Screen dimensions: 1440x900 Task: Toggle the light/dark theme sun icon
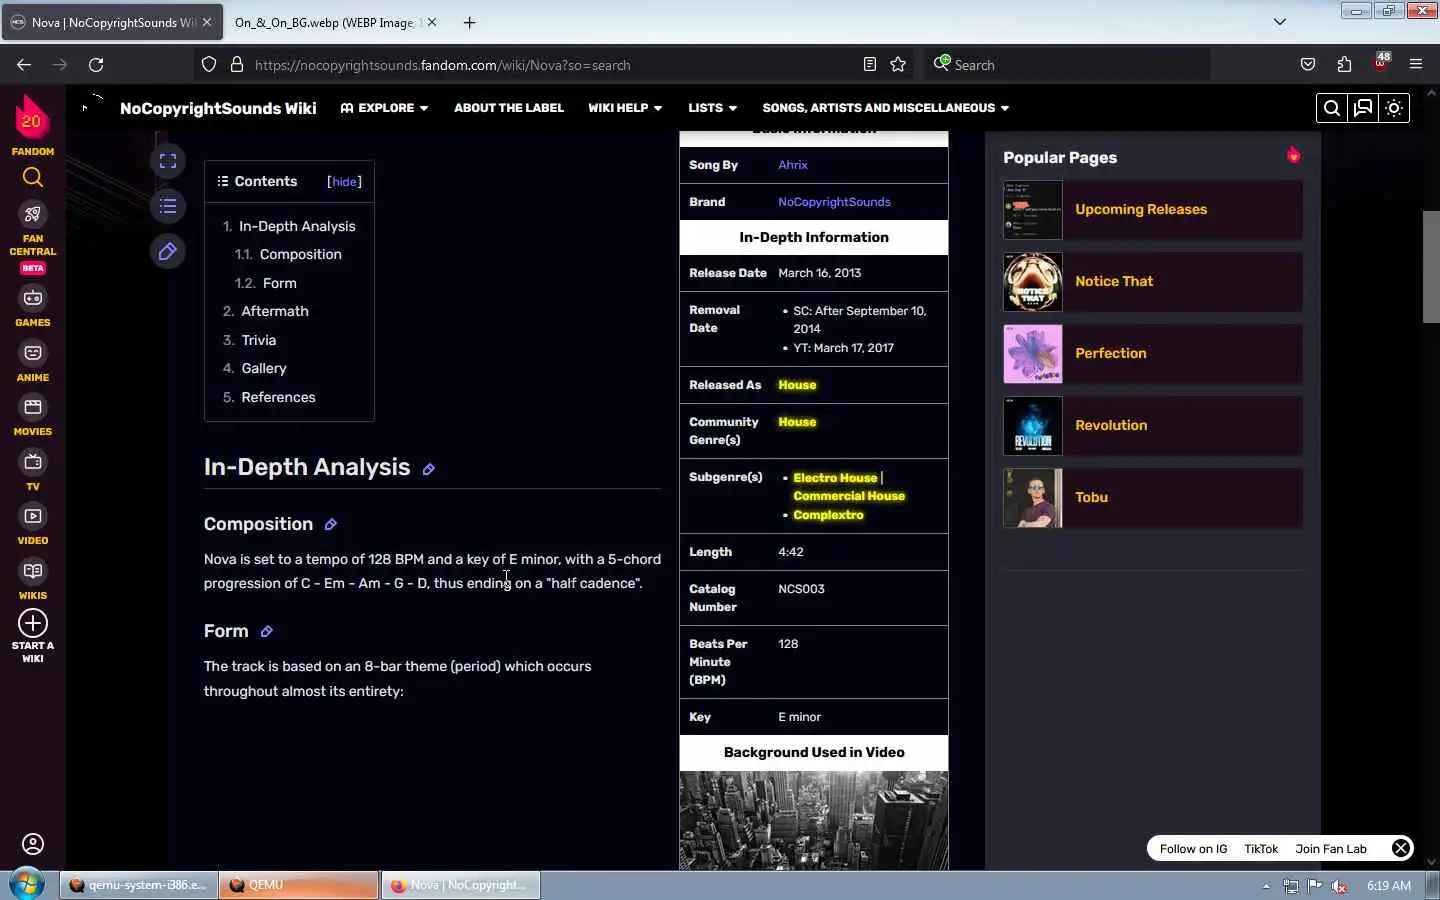coord(1394,108)
